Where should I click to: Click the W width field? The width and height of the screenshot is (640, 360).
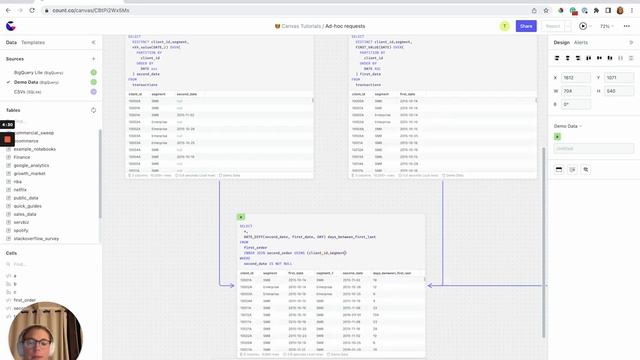576,91
